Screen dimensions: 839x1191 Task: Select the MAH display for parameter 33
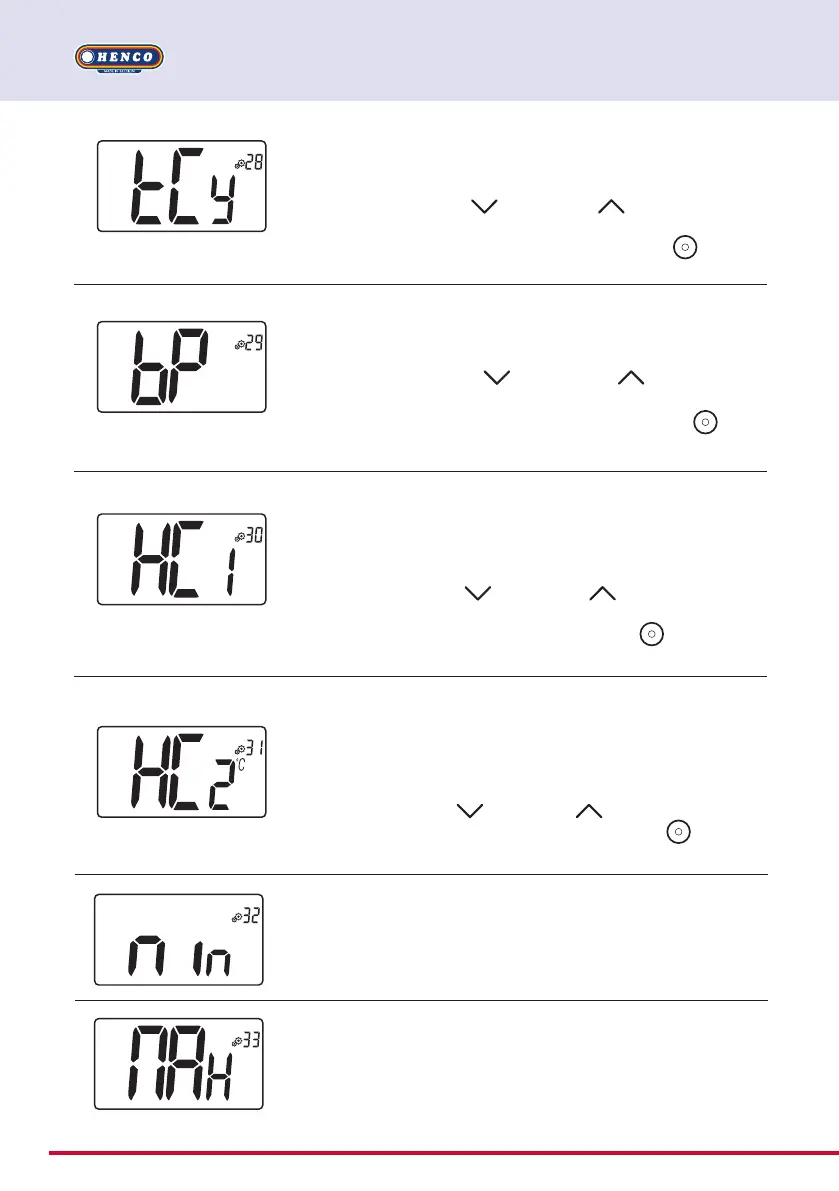(178, 1064)
